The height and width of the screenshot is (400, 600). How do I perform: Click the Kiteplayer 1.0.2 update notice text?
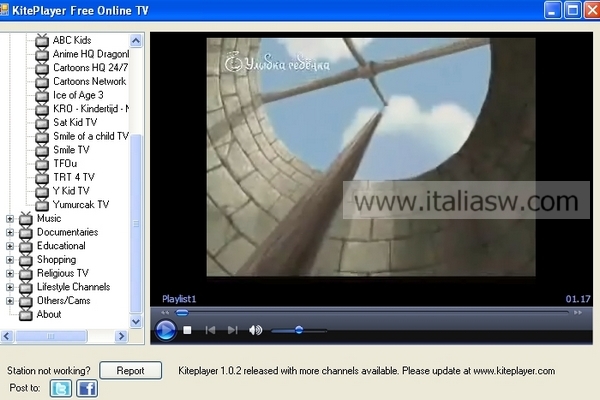pos(367,371)
